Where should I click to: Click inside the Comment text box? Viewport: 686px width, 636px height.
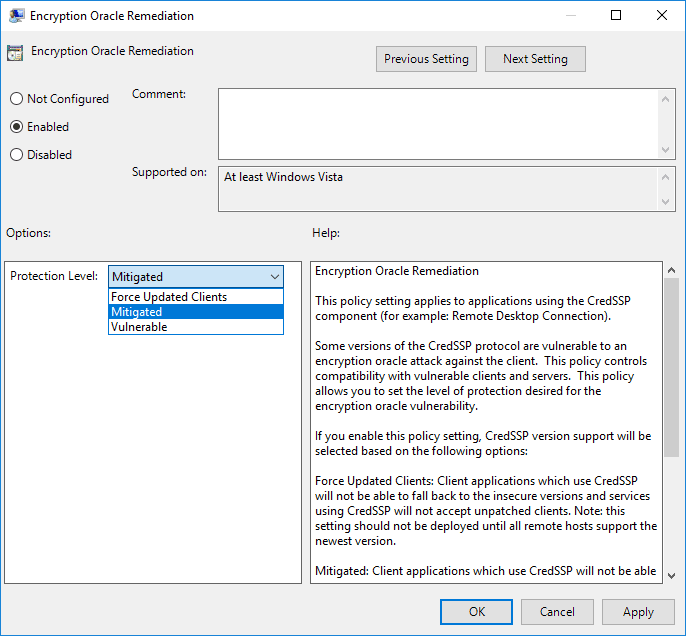[x=438, y=122]
